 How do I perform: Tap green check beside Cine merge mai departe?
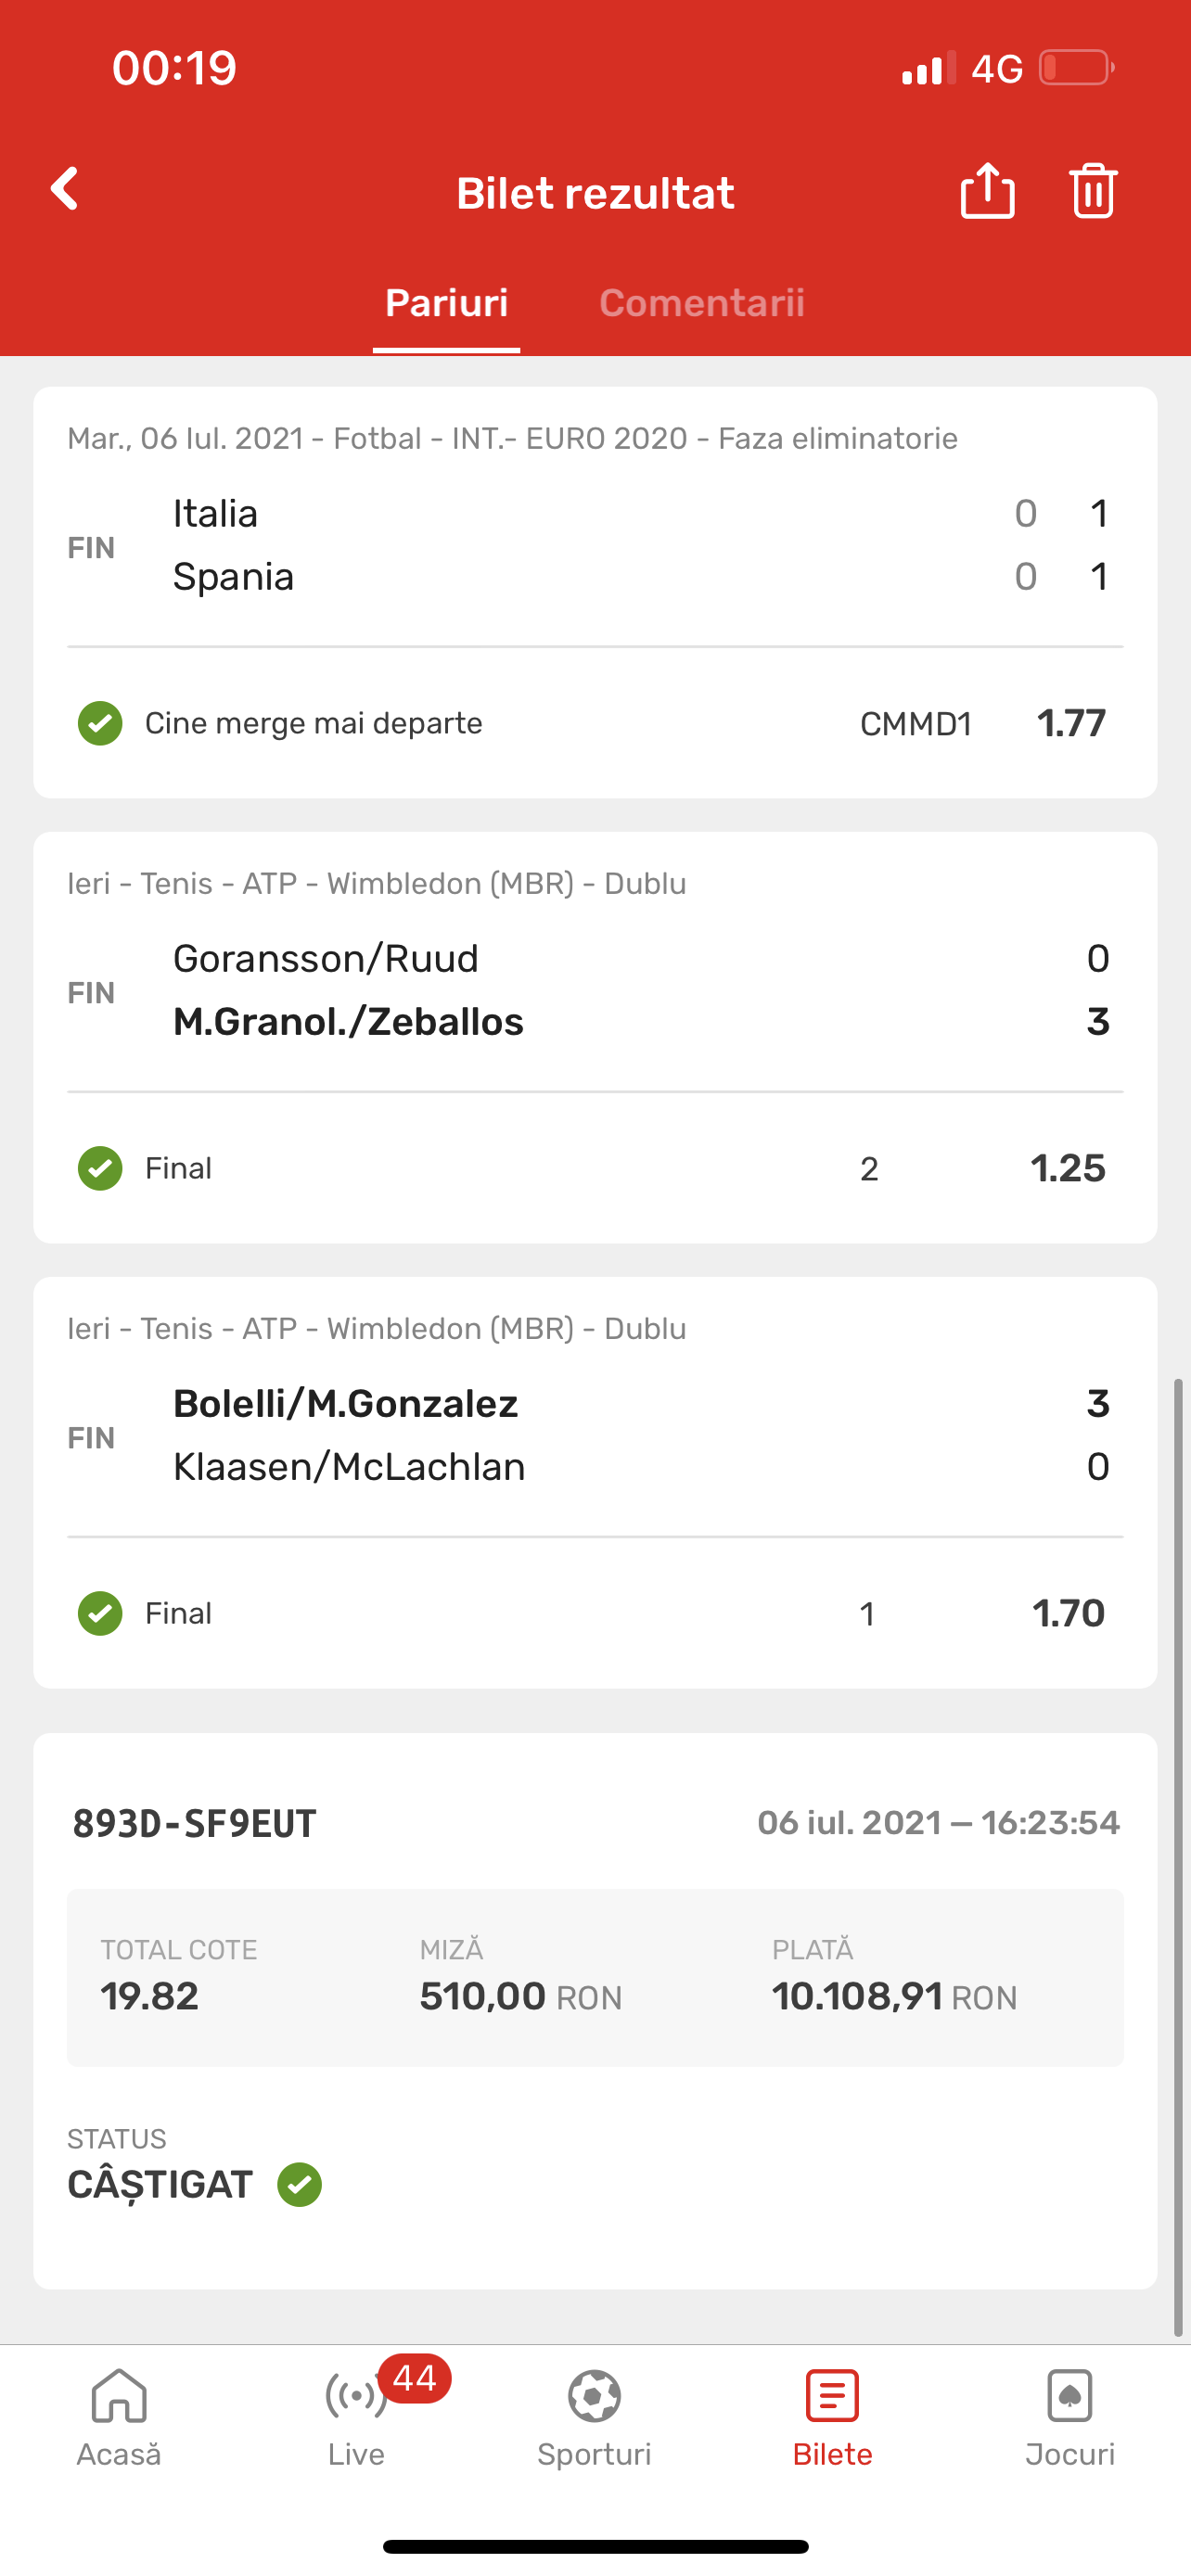(x=100, y=723)
